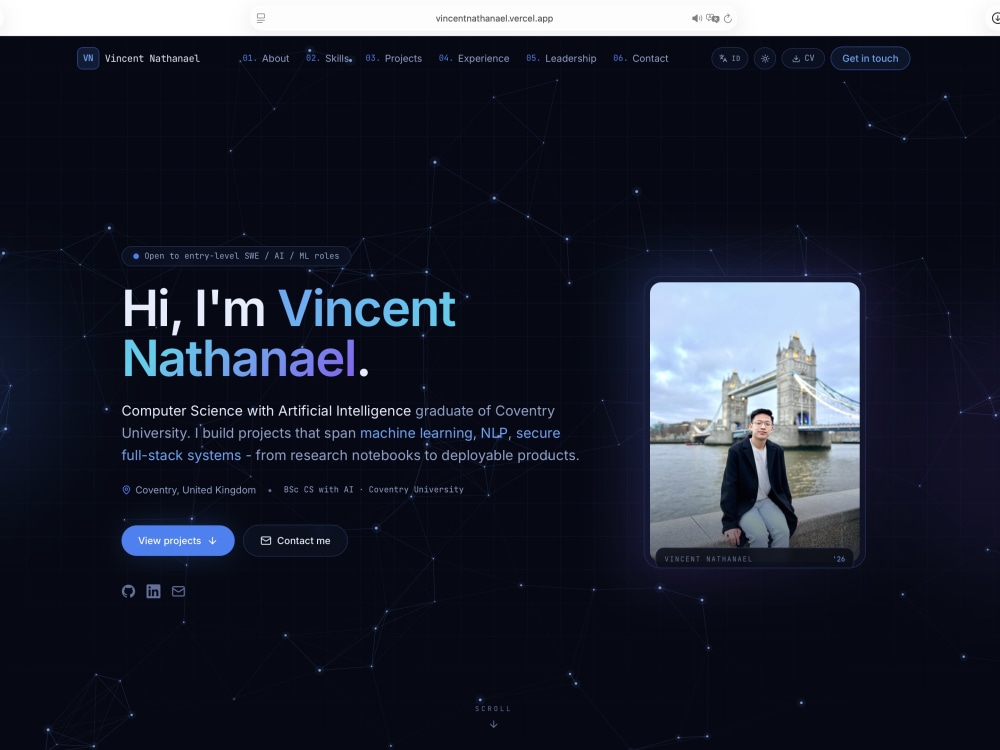The height and width of the screenshot is (750, 1000).
Task: Open the GitHub profile icon
Action: tap(128, 591)
